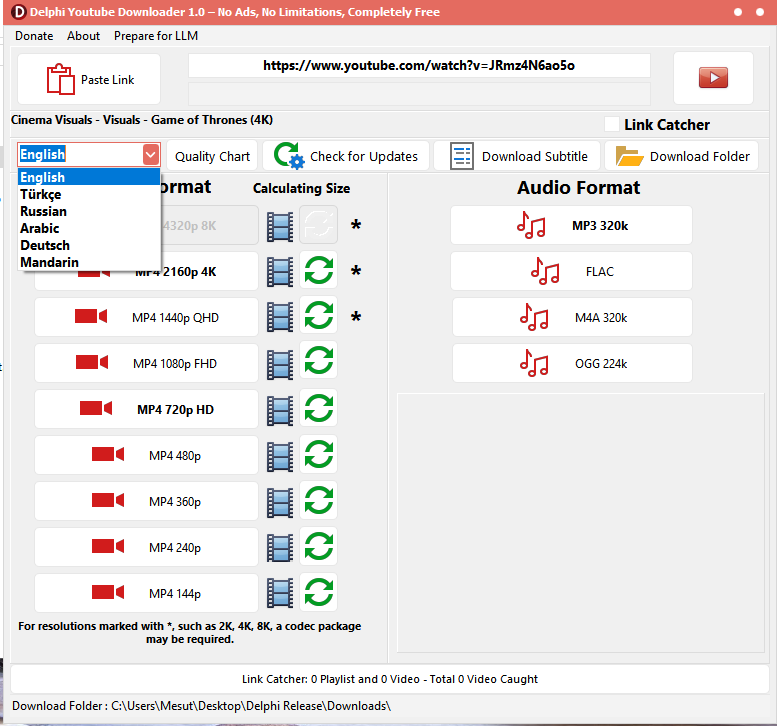
Task: Download video as MP4 1440p QHD
Action: [x=146, y=317]
